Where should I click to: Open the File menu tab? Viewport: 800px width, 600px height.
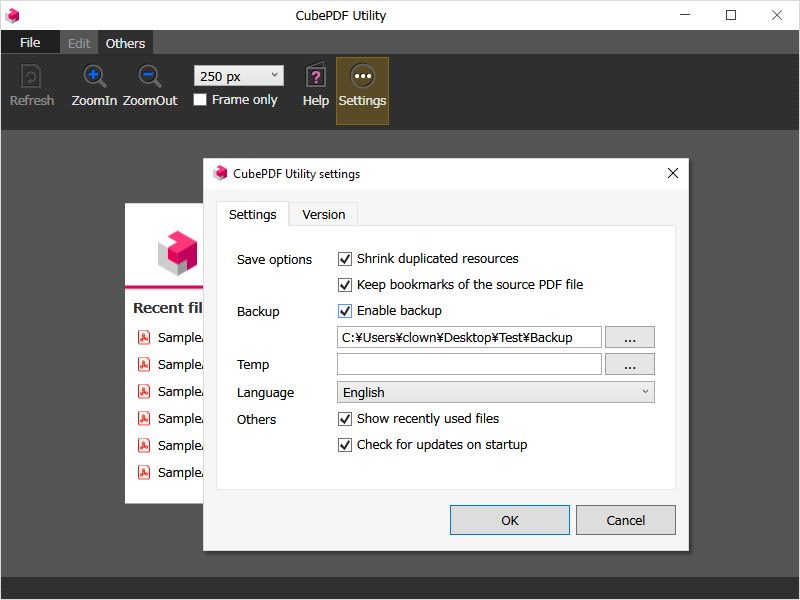tap(30, 42)
